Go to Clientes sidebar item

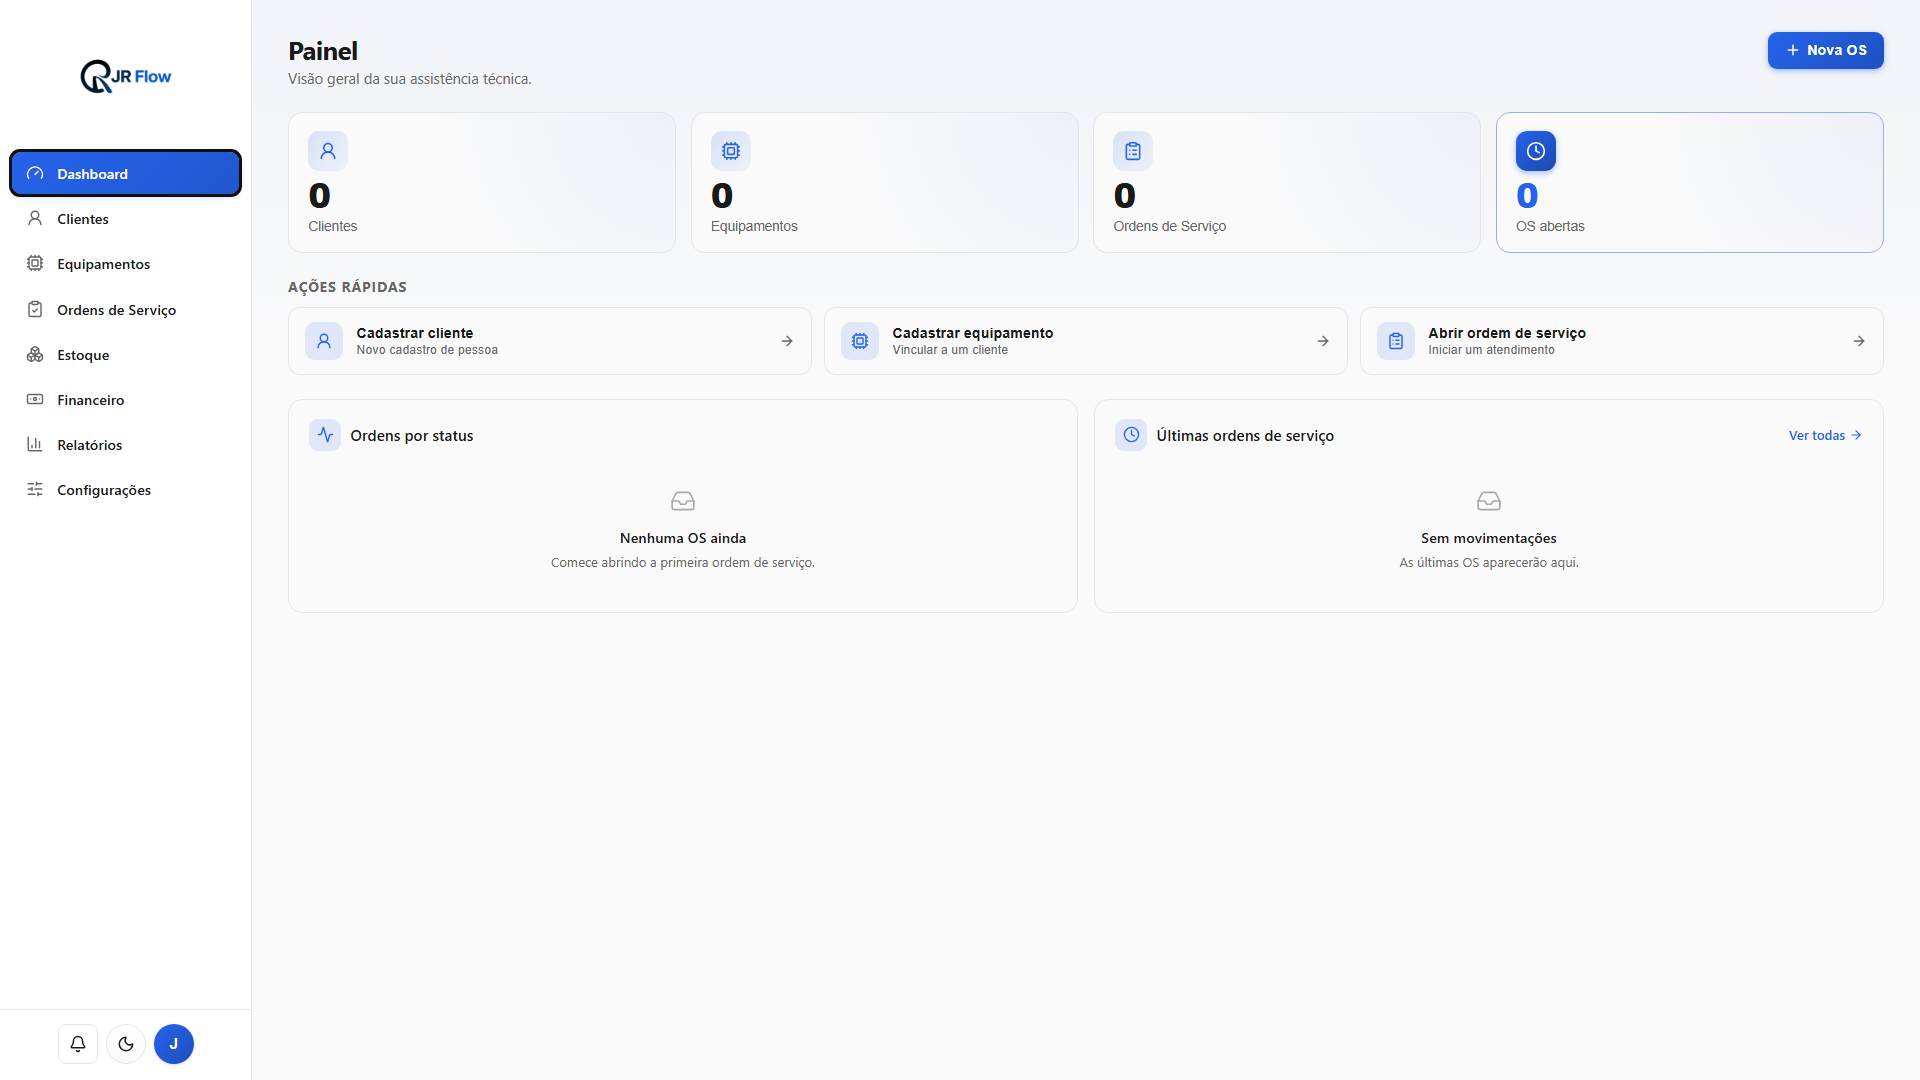(125, 218)
